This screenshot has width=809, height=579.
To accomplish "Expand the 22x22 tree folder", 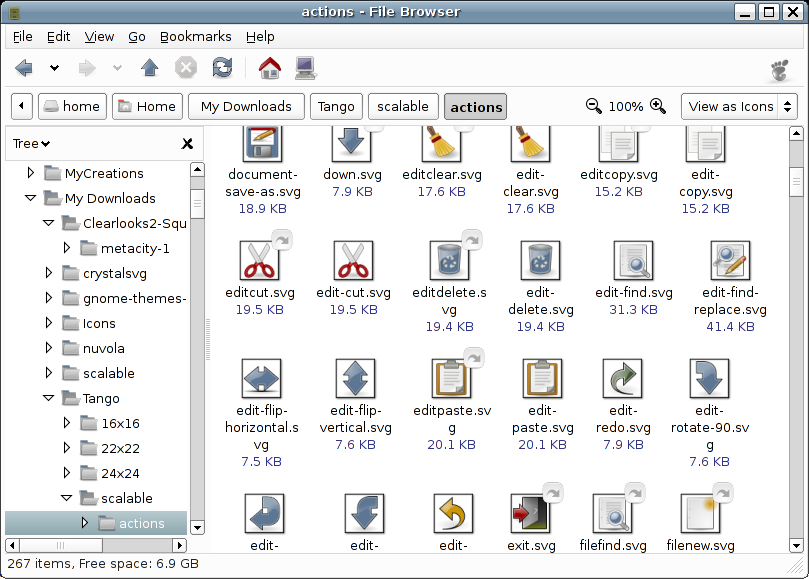I will (x=67, y=448).
